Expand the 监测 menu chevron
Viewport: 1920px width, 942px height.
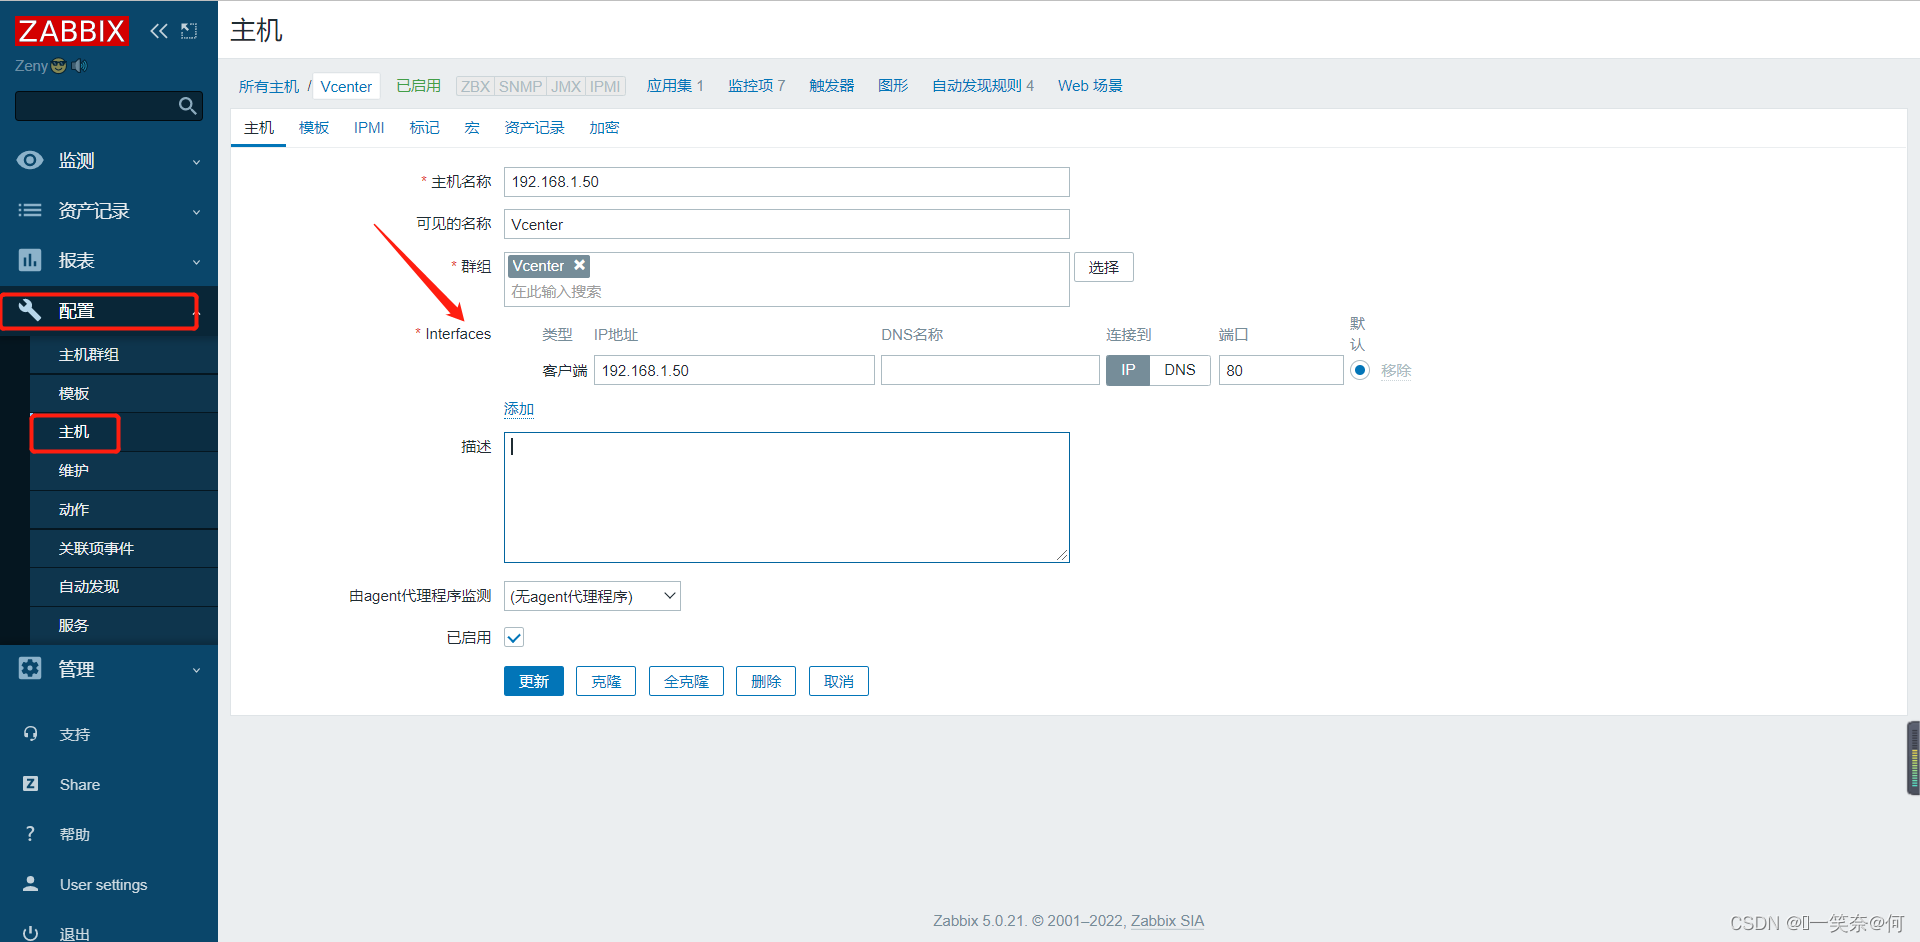[x=196, y=162]
